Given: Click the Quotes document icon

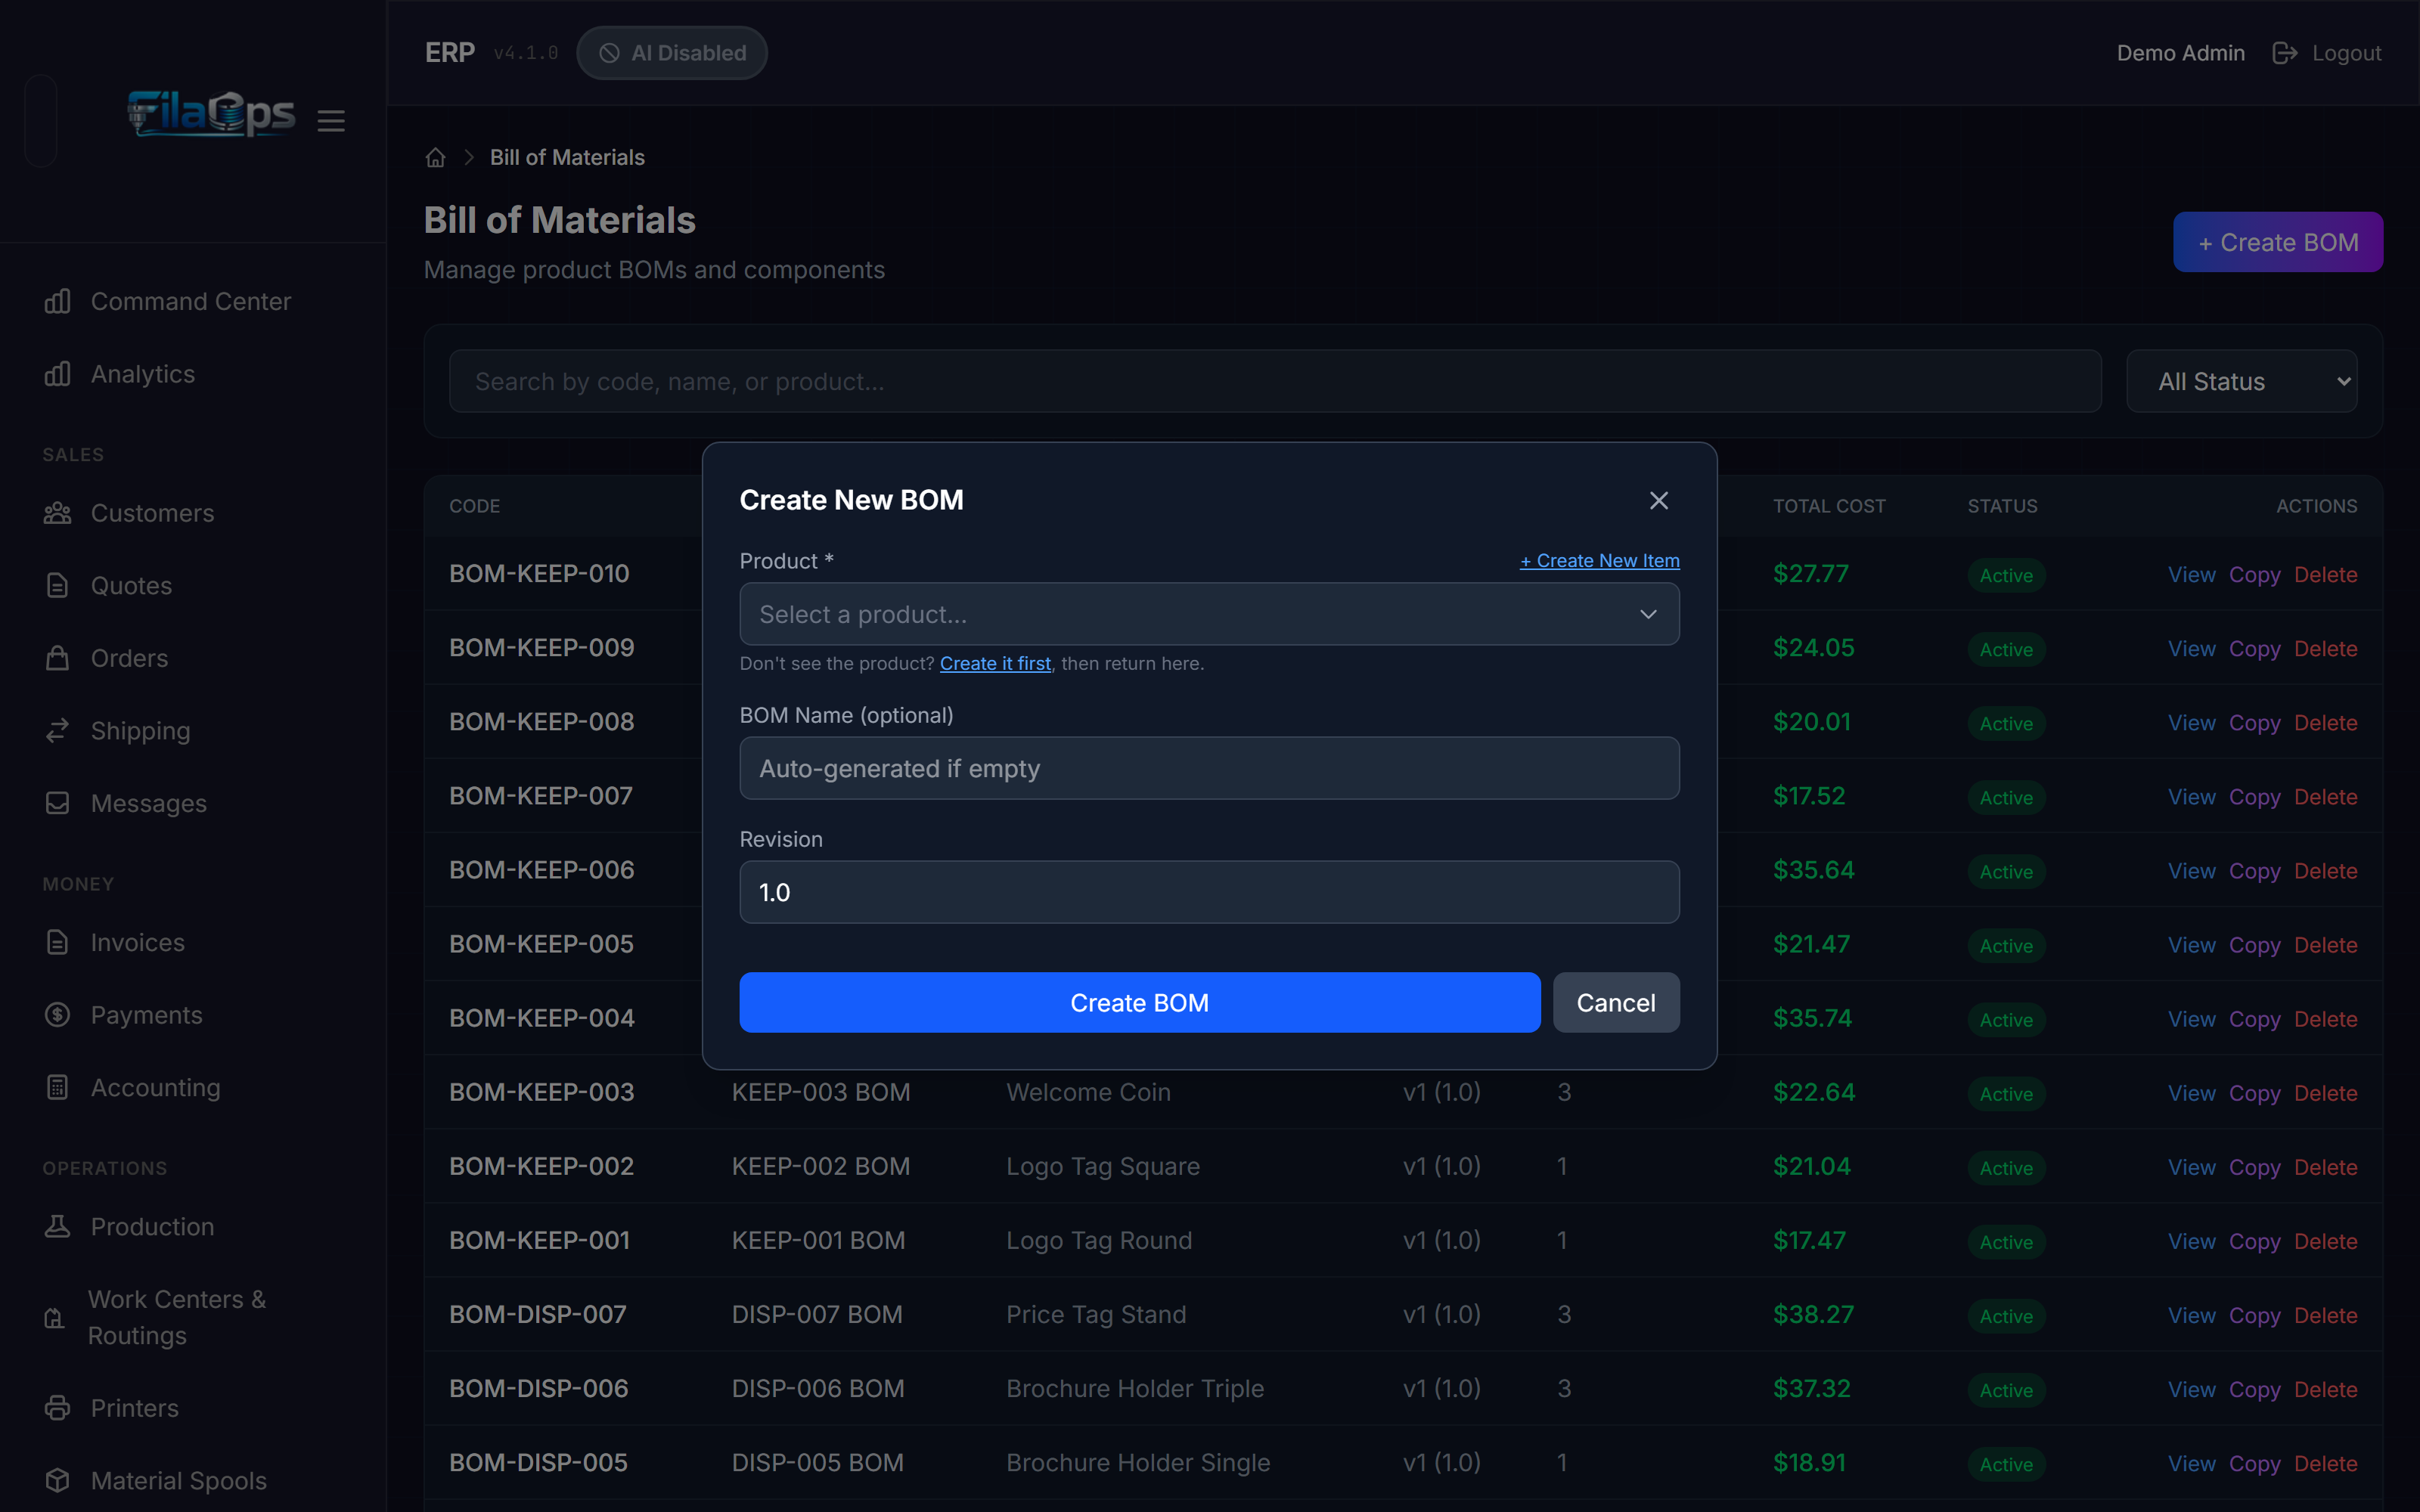Looking at the screenshot, I should 58,586.
